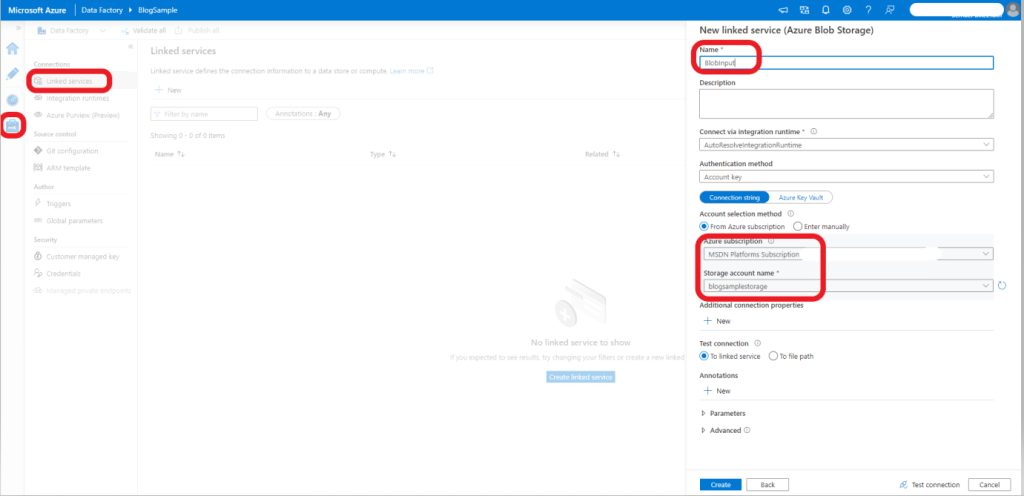The width and height of the screenshot is (1024, 496).
Task: Click the notifications bell icon
Action: tap(826, 10)
